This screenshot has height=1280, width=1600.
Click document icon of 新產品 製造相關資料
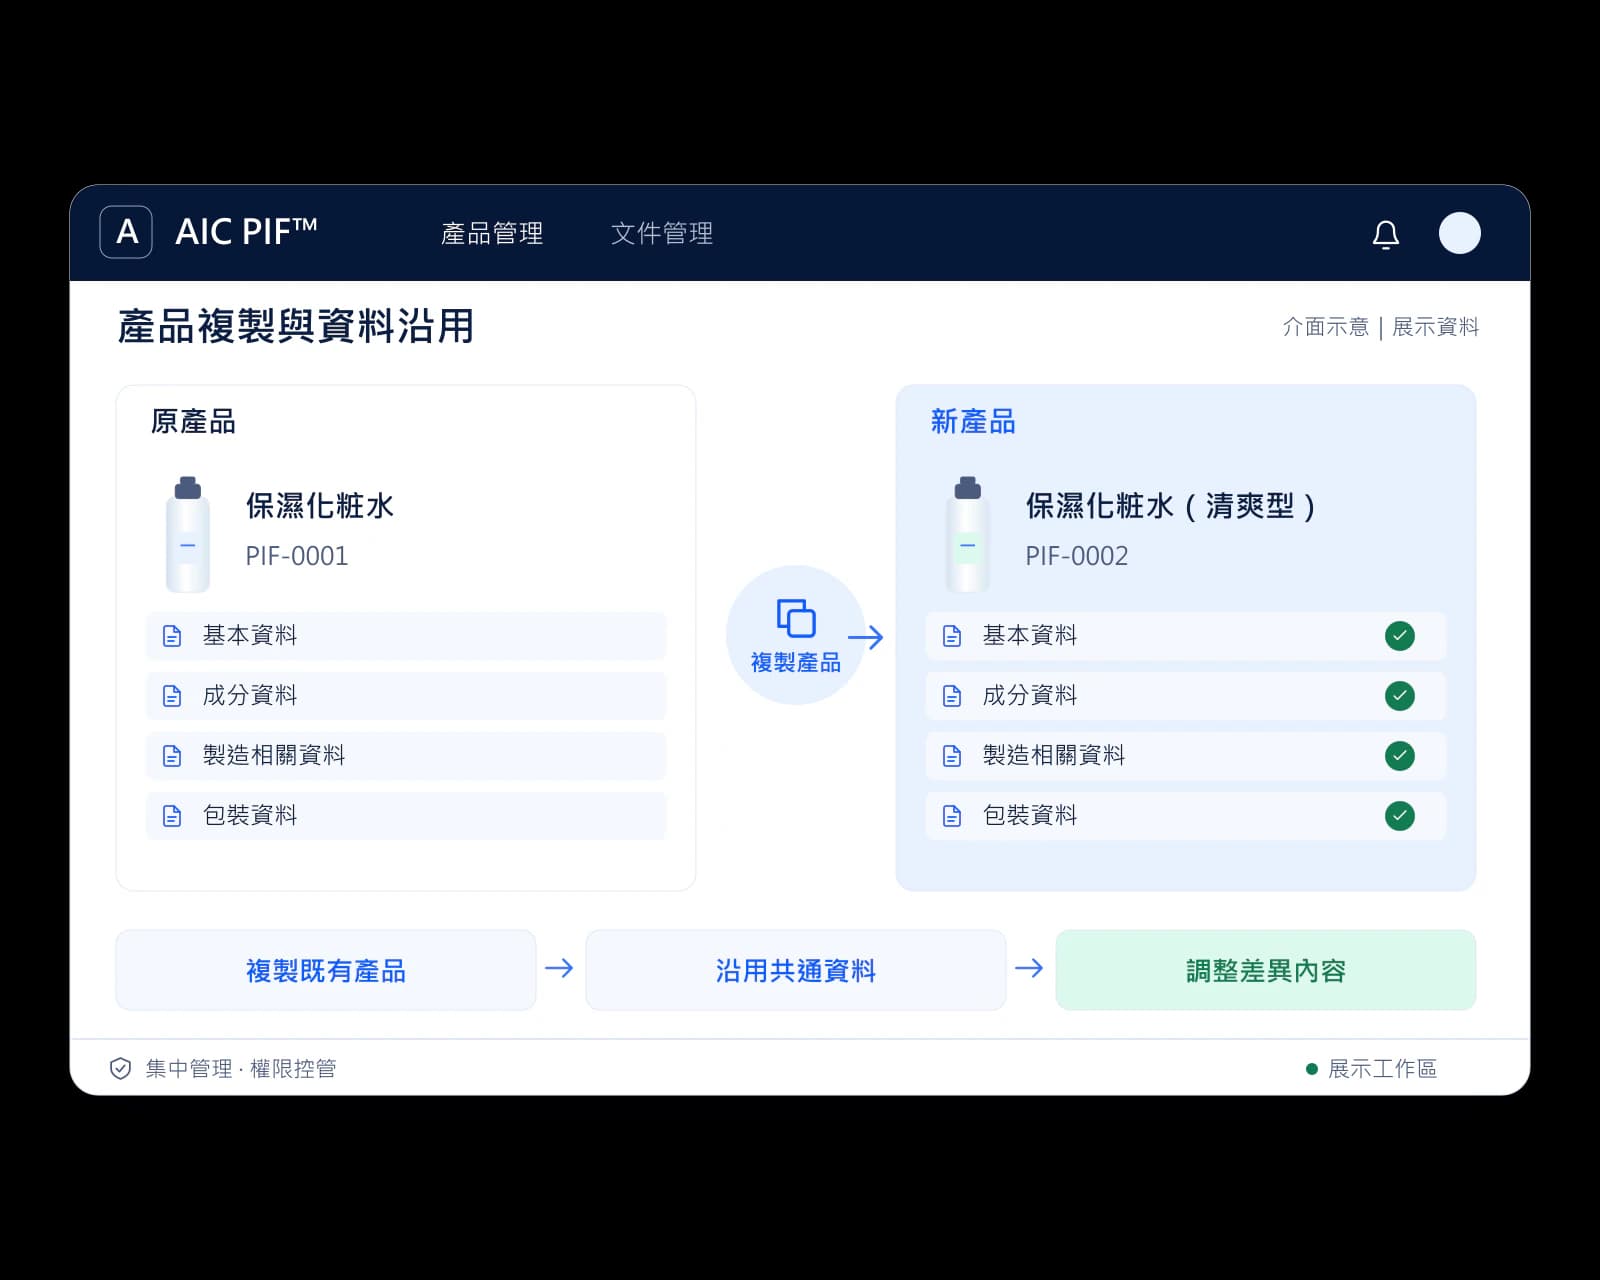pos(952,756)
